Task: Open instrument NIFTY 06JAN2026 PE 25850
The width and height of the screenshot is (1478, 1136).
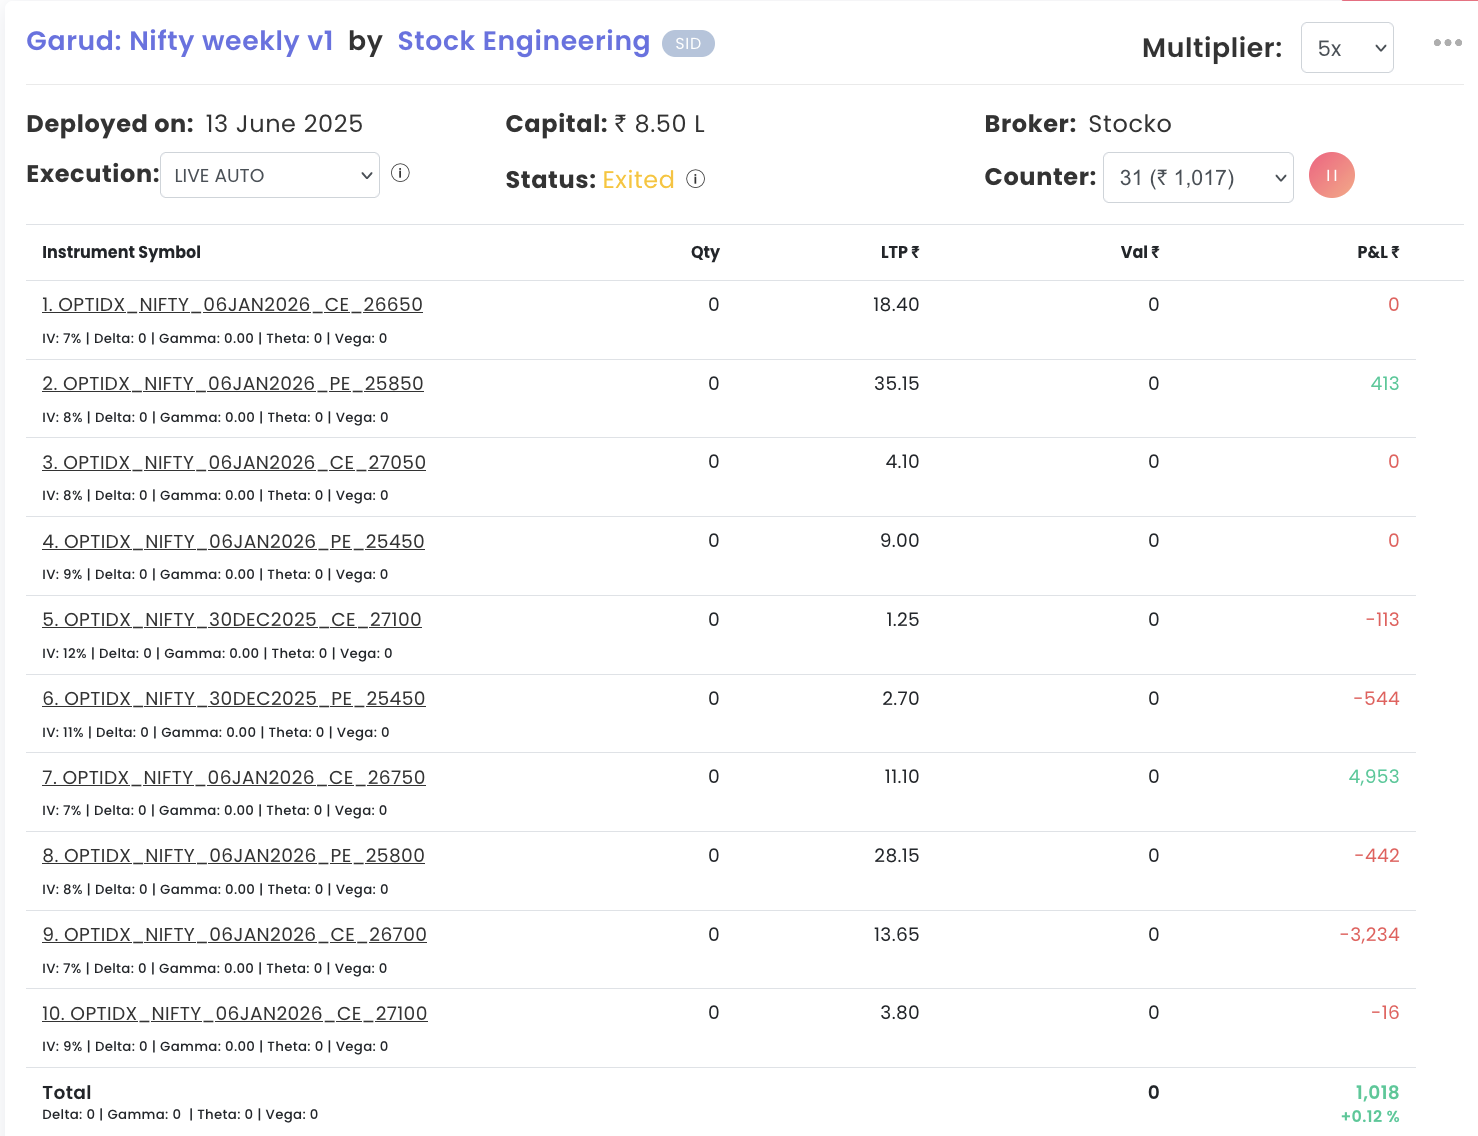Action: pos(233,384)
